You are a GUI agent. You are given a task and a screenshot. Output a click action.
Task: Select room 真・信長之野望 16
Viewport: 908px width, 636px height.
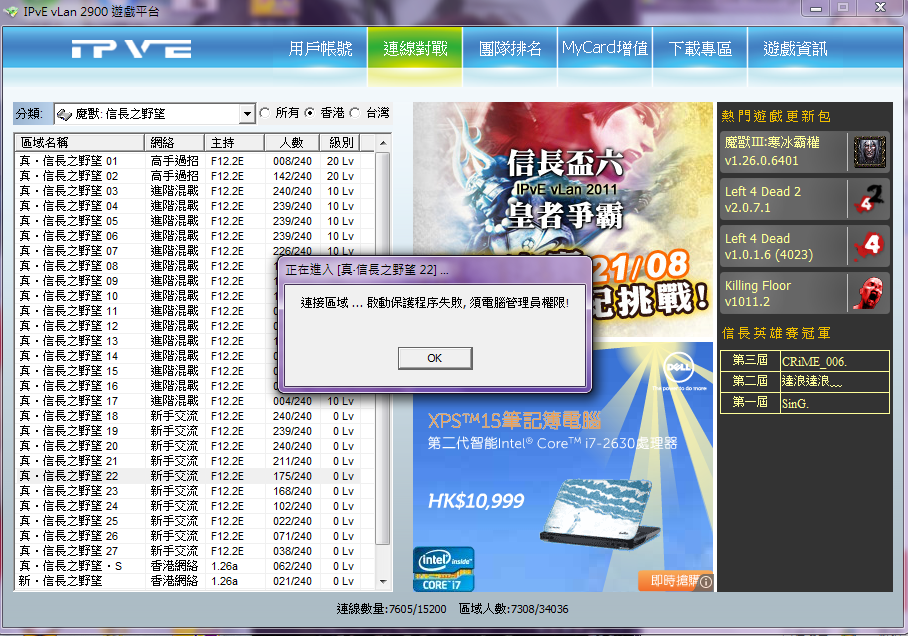[146, 386]
